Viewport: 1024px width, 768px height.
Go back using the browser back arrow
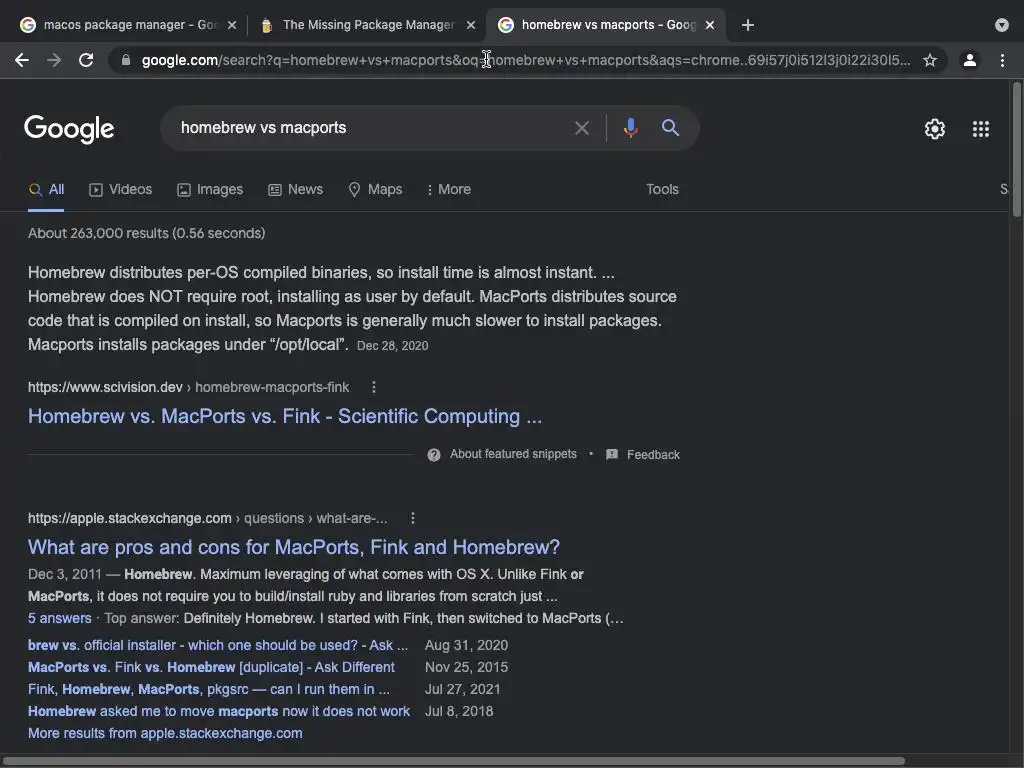click(x=22, y=60)
